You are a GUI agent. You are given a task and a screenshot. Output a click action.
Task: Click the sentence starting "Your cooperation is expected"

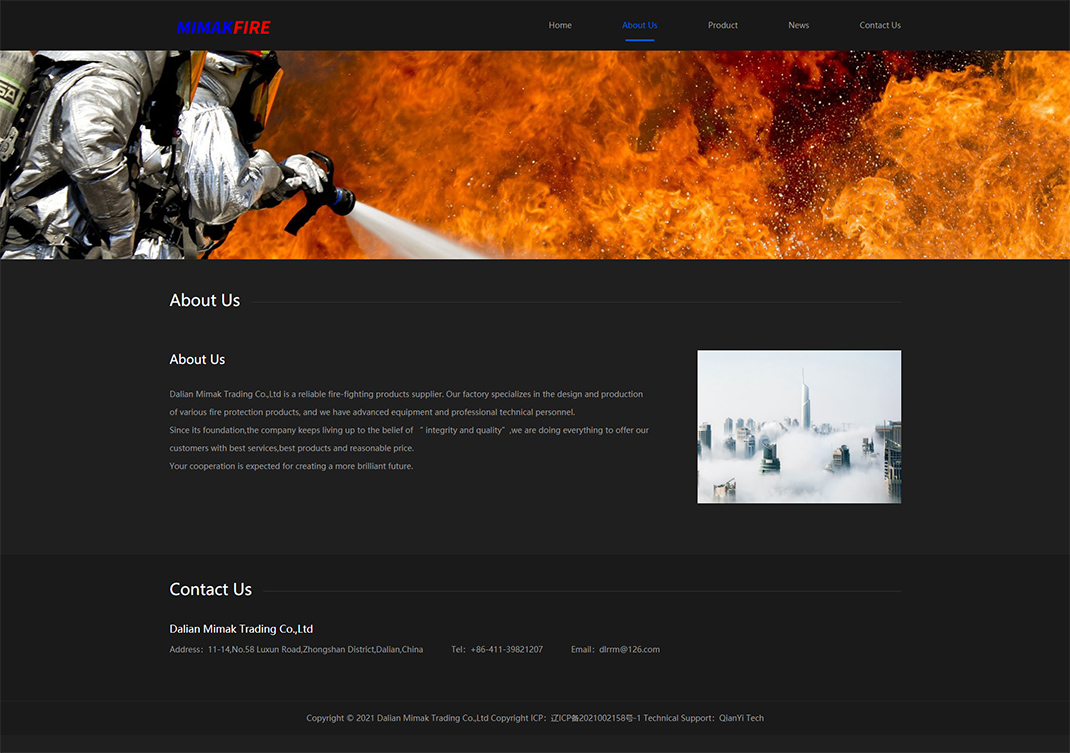[291, 466]
